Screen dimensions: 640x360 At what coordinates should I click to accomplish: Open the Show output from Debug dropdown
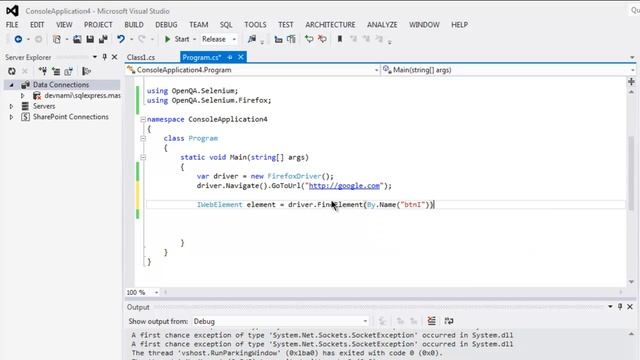365,322
